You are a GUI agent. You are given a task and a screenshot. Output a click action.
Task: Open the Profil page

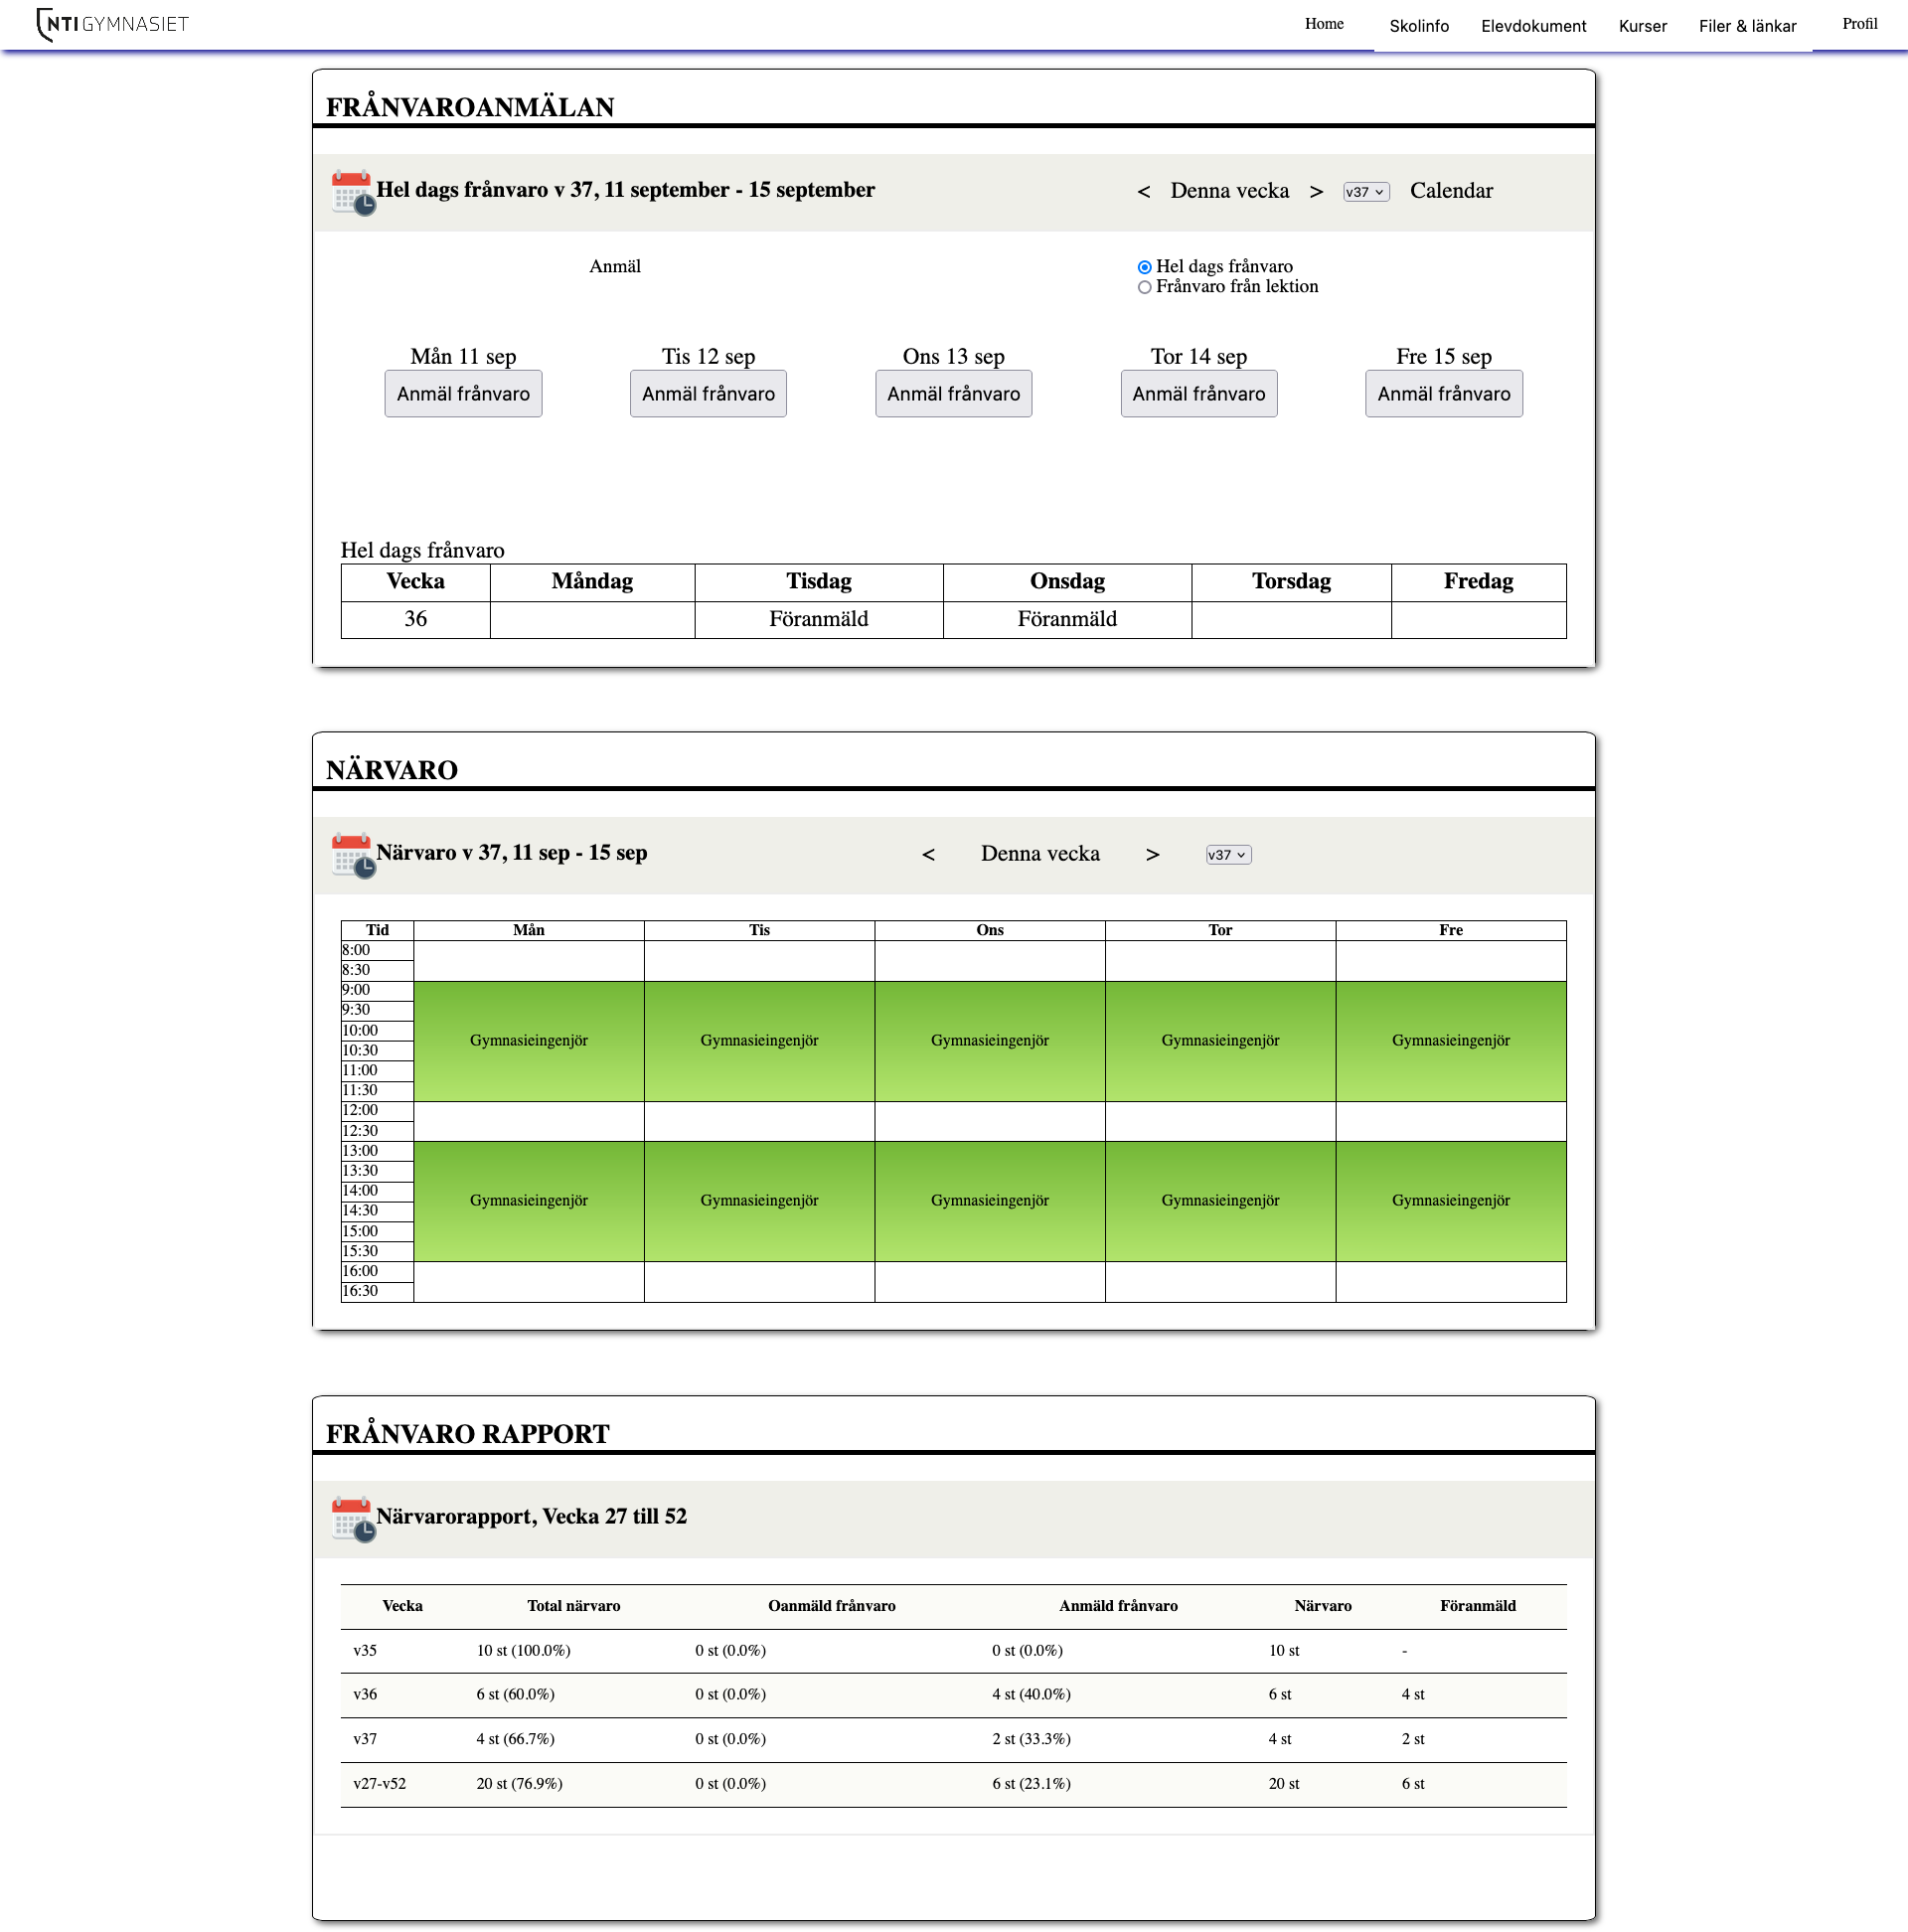(x=1860, y=23)
